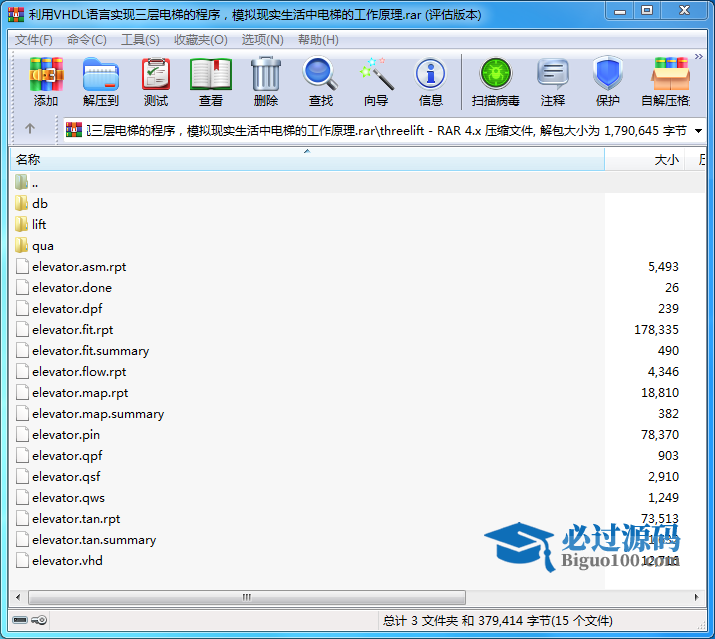Viewport: 715px width, 639px height.
Task: Select the file elevator.tan.summary
Action: [x=94, y=539]
